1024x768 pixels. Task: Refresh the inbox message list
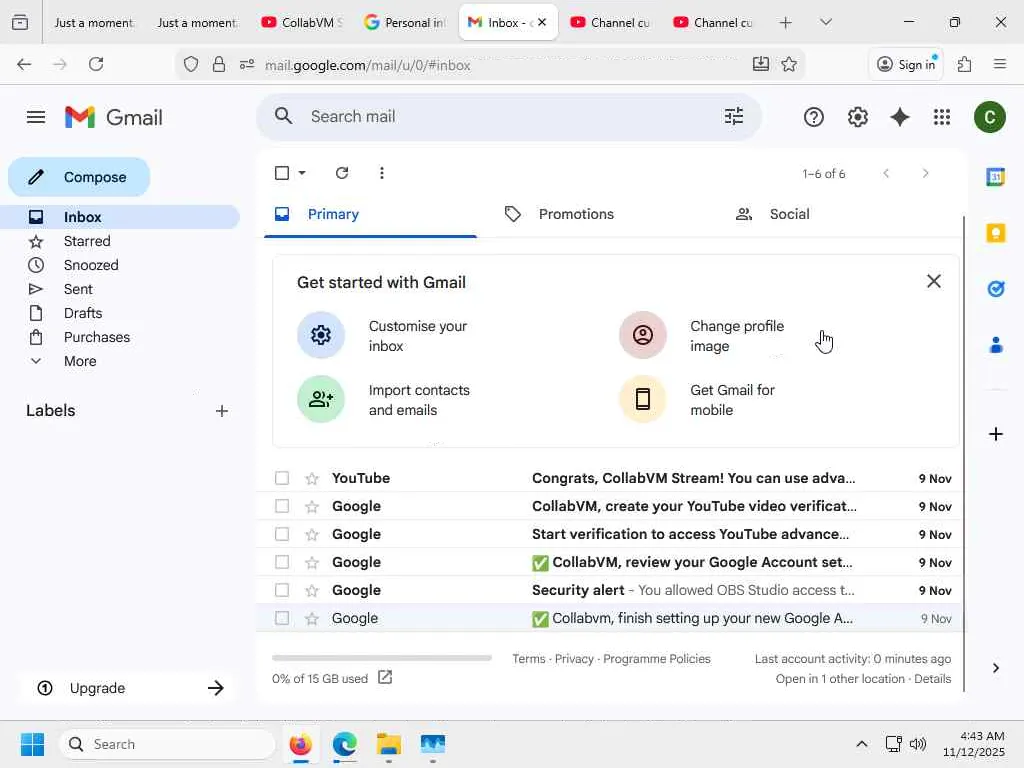[342, 173]
